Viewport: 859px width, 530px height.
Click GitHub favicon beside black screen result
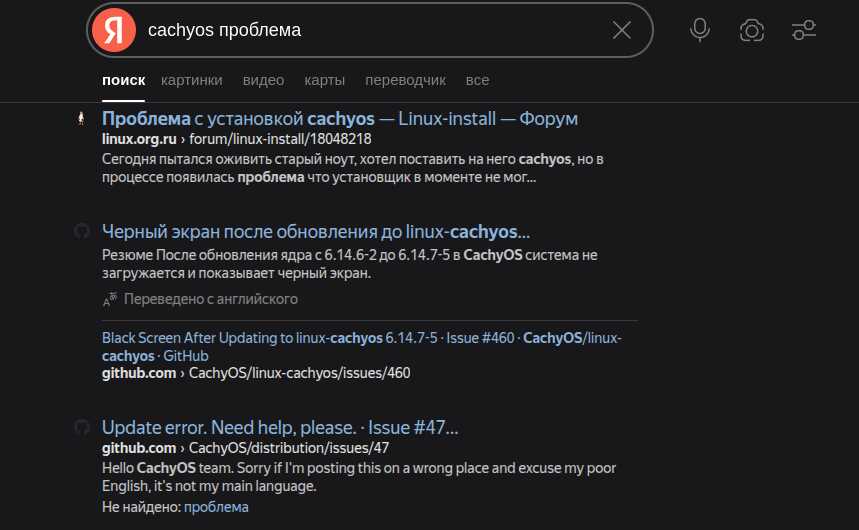tap(81, 231)
